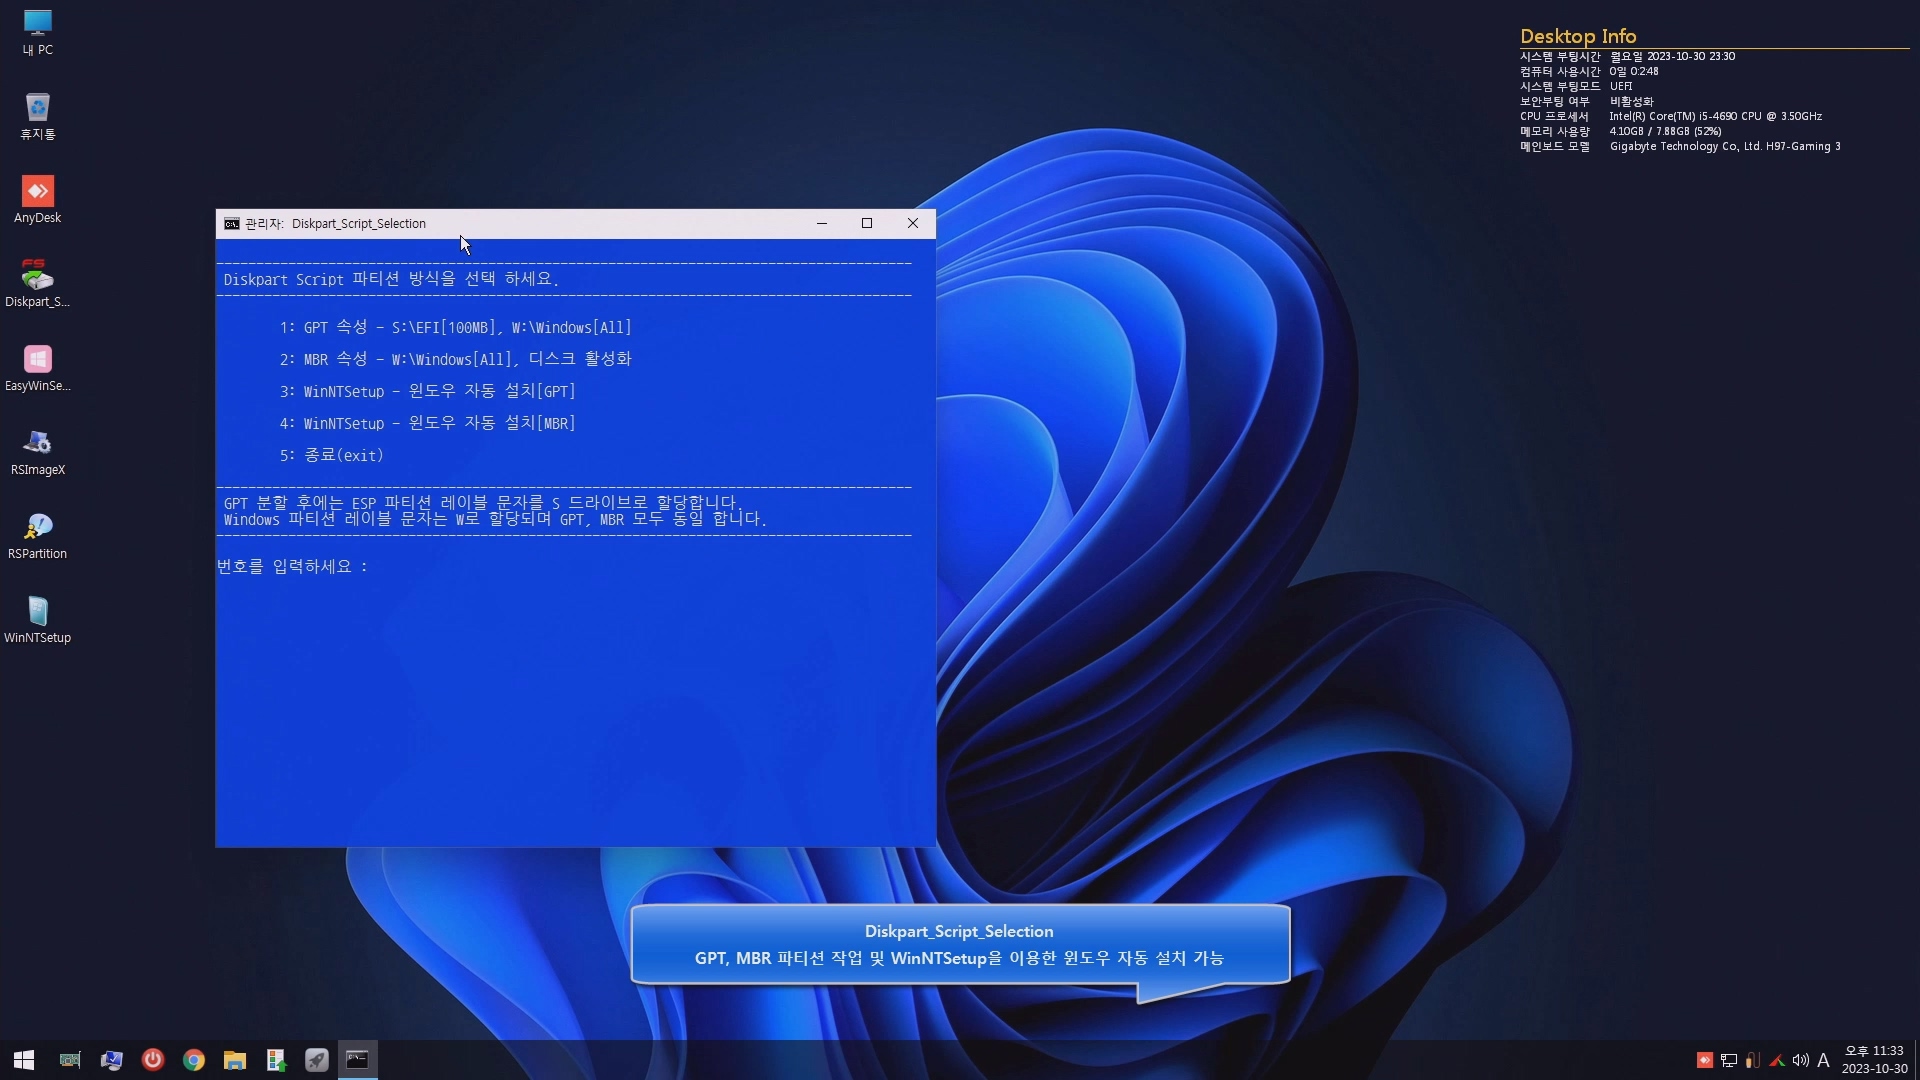Toggle the IME language indicator A
Screen dimensions: 1920x1080
(x=1823, y=1060)
